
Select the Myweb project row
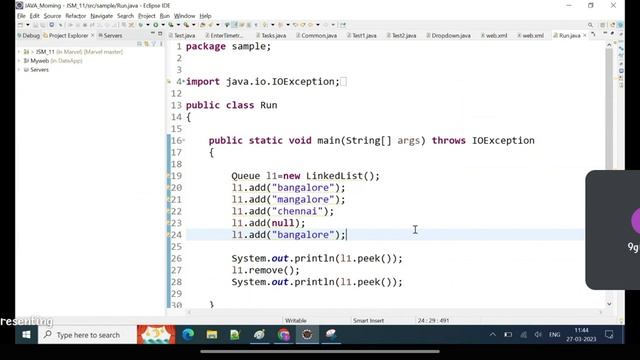point(53,61)
